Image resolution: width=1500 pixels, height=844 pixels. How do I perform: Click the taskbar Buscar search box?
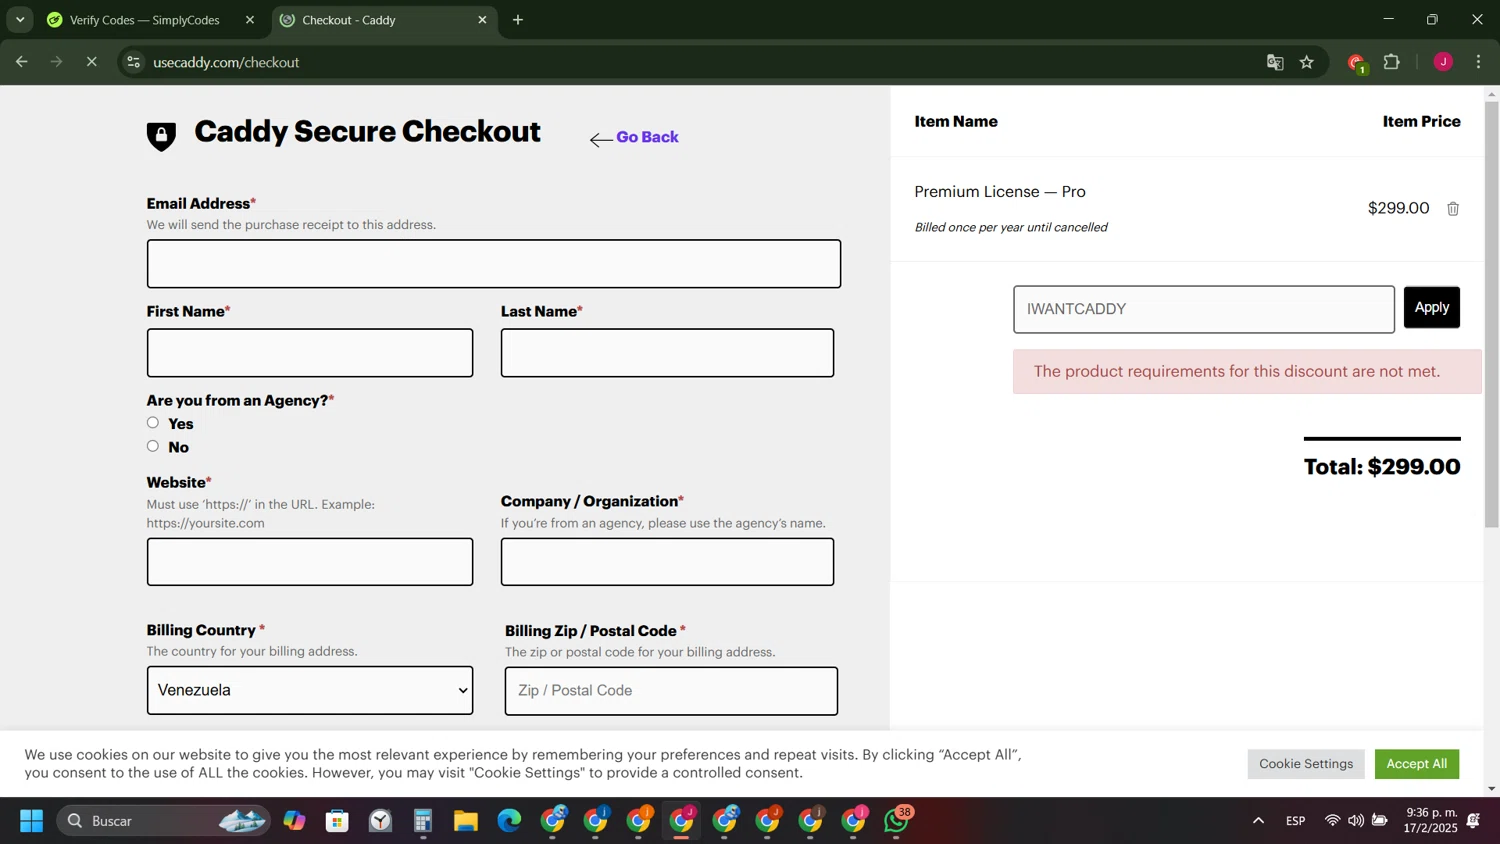(163, 821)
